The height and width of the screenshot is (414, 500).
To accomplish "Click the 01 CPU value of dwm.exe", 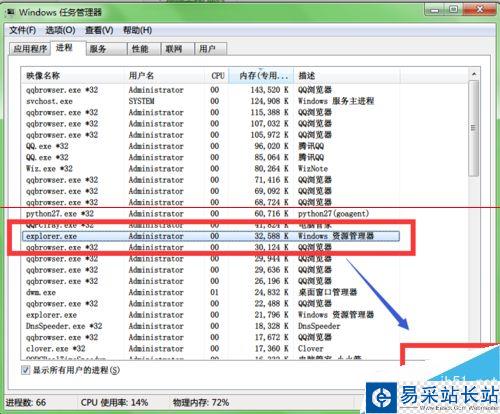I will [215, 292].
